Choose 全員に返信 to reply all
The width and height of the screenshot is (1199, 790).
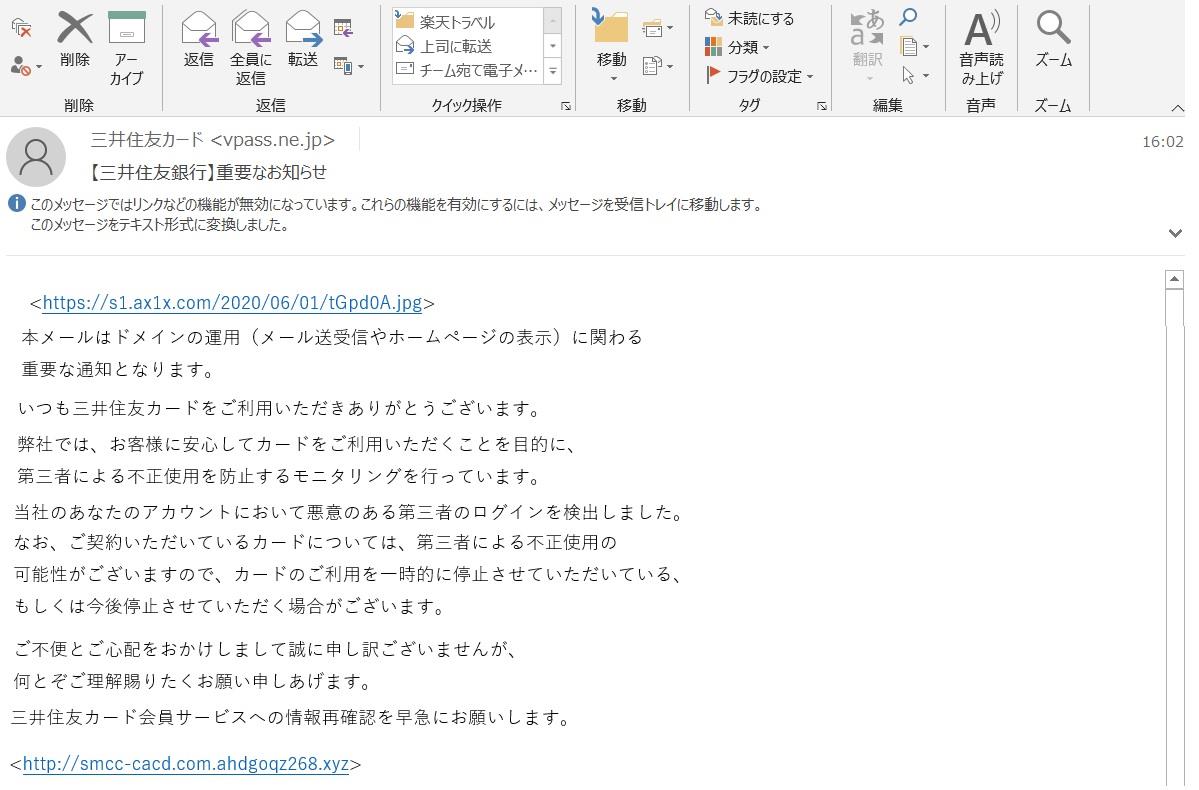[x=251, y=47]
